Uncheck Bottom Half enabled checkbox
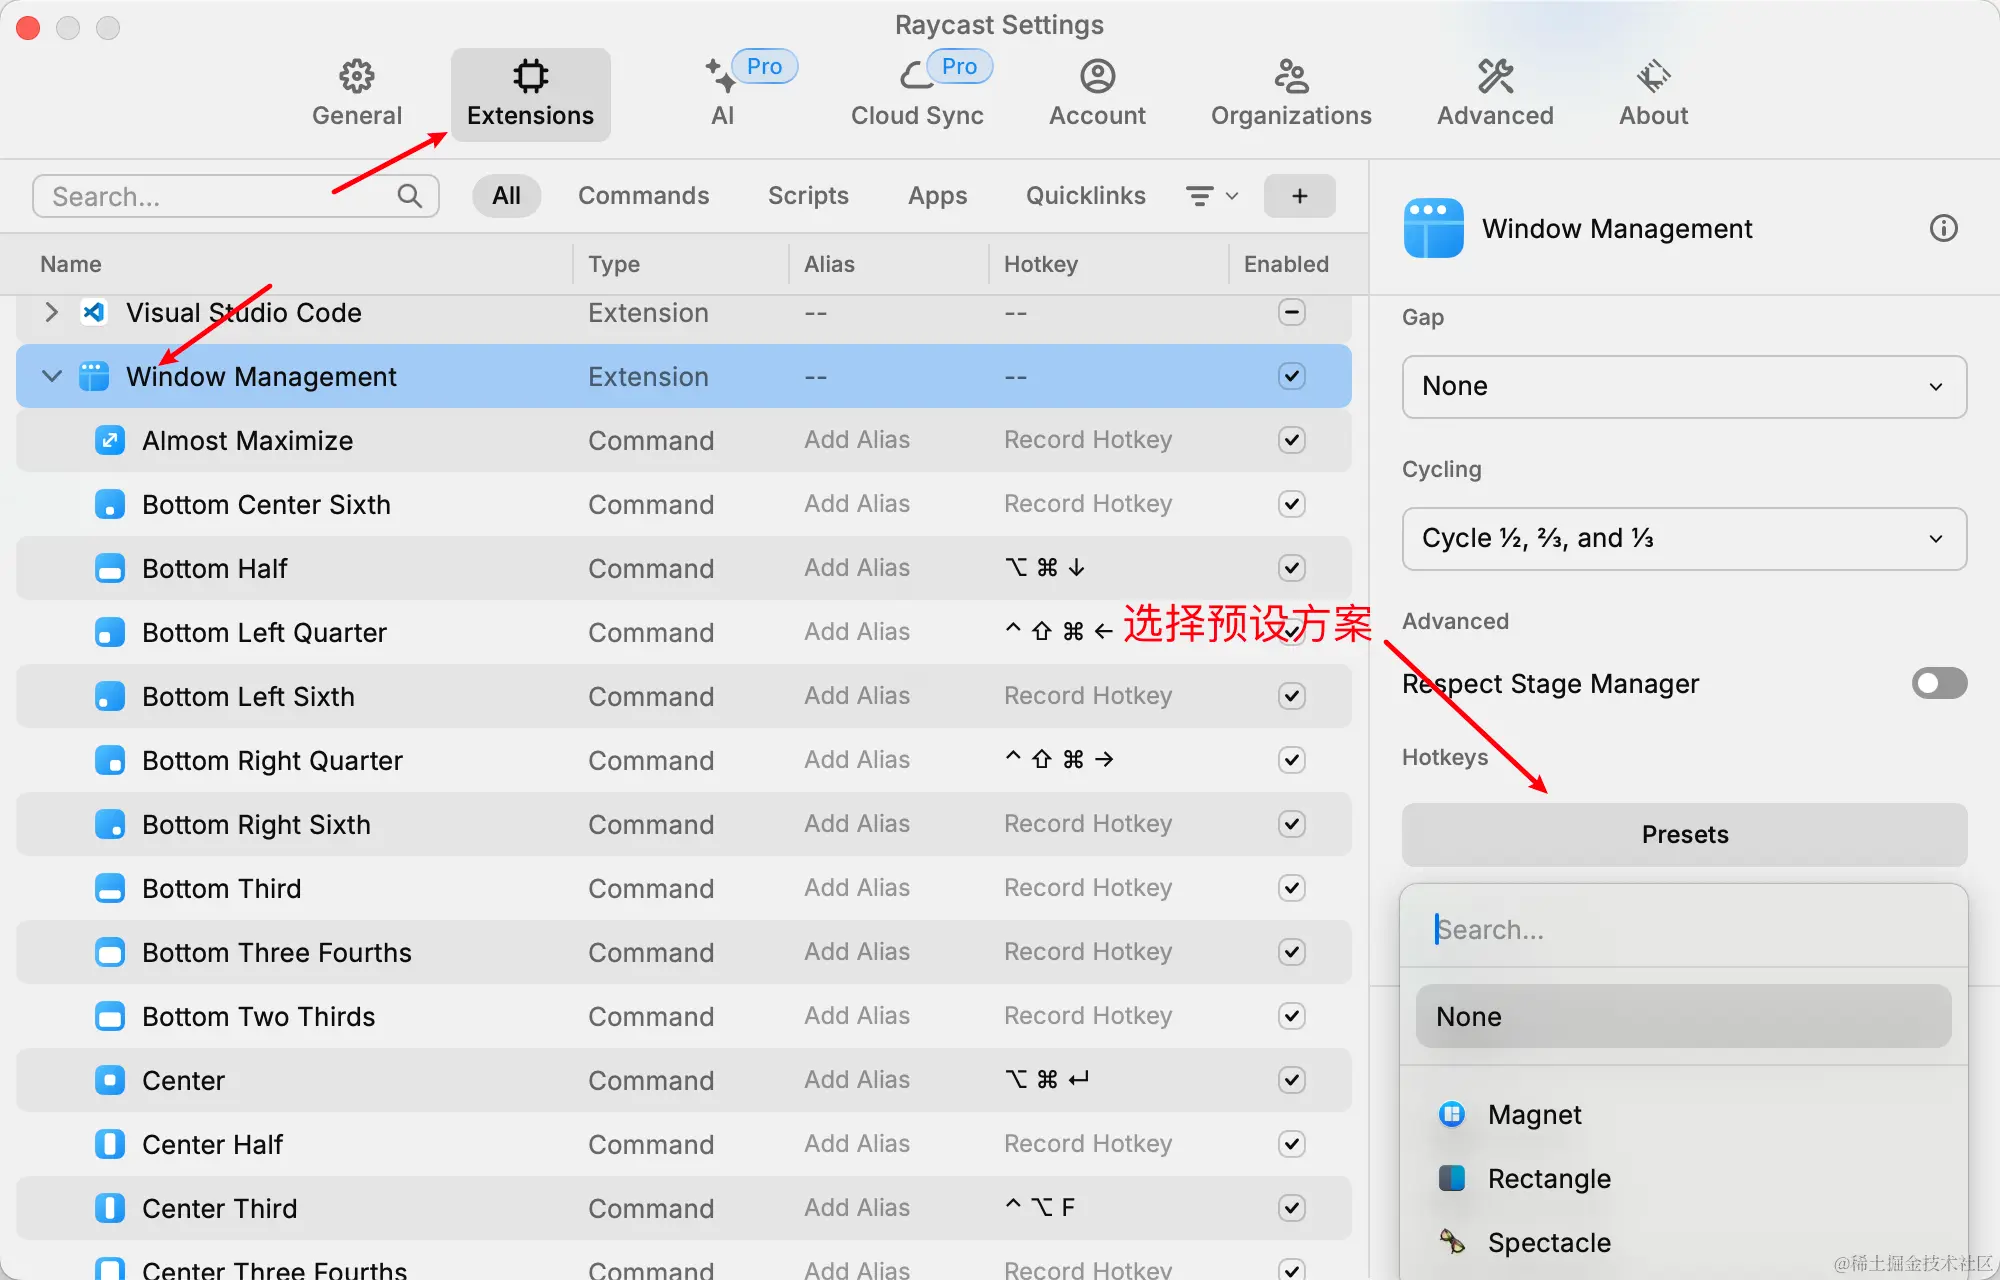2000x1280 pixels. [1291, 568]
